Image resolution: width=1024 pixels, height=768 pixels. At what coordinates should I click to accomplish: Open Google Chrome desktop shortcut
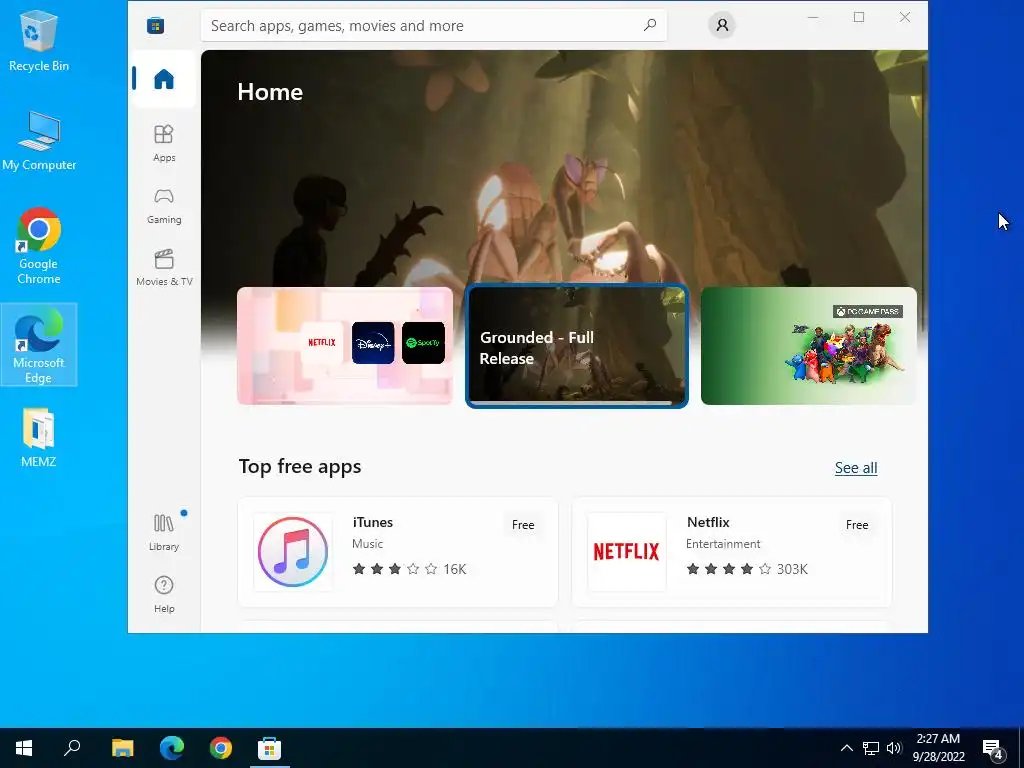pos(39,246)
